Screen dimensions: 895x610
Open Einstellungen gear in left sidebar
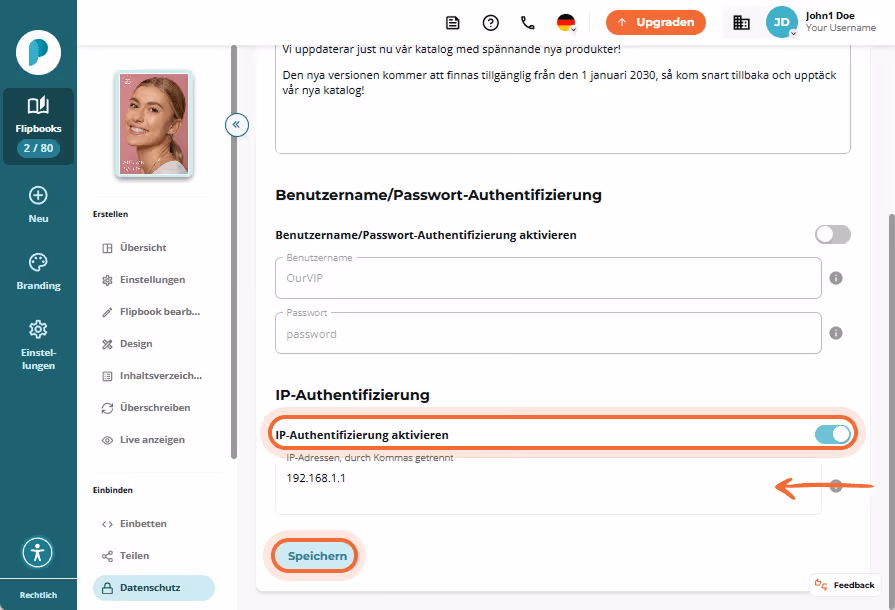click(38, 345)
